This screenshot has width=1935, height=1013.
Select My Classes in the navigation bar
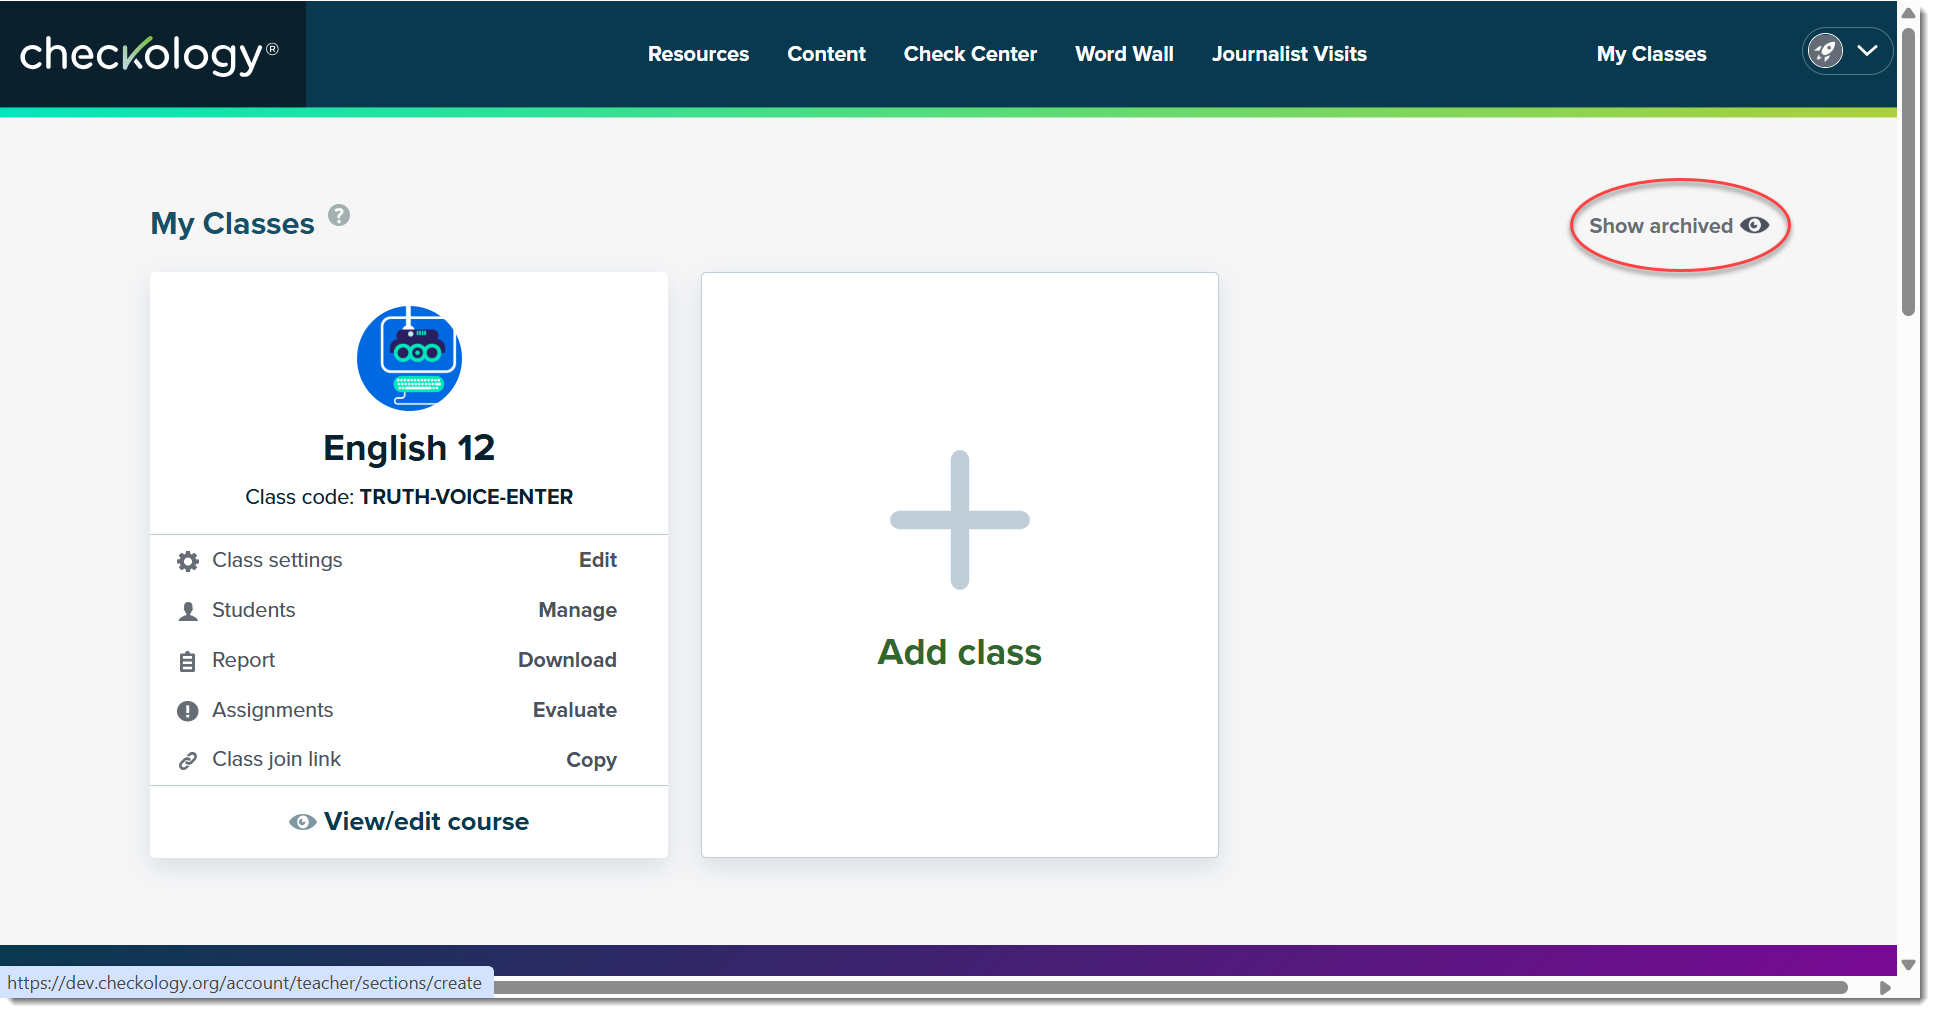1651,54
